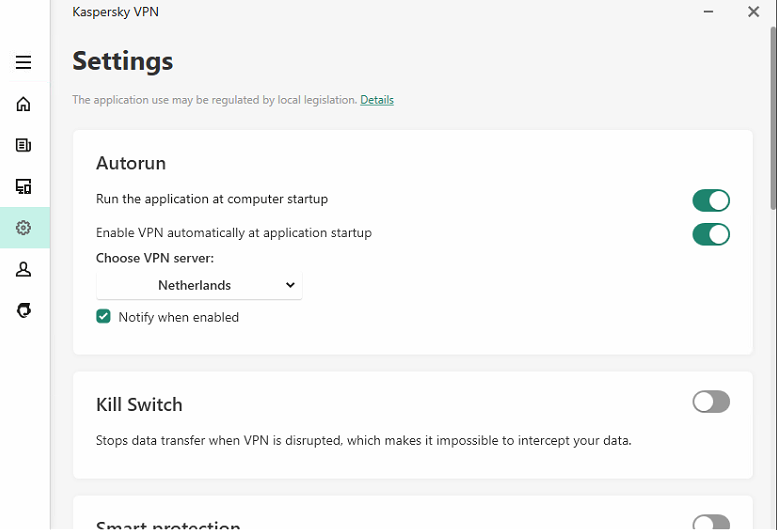Toggle the Smart protection switch
The width and height of the screenshot is (777, 530).
point(711,523)
